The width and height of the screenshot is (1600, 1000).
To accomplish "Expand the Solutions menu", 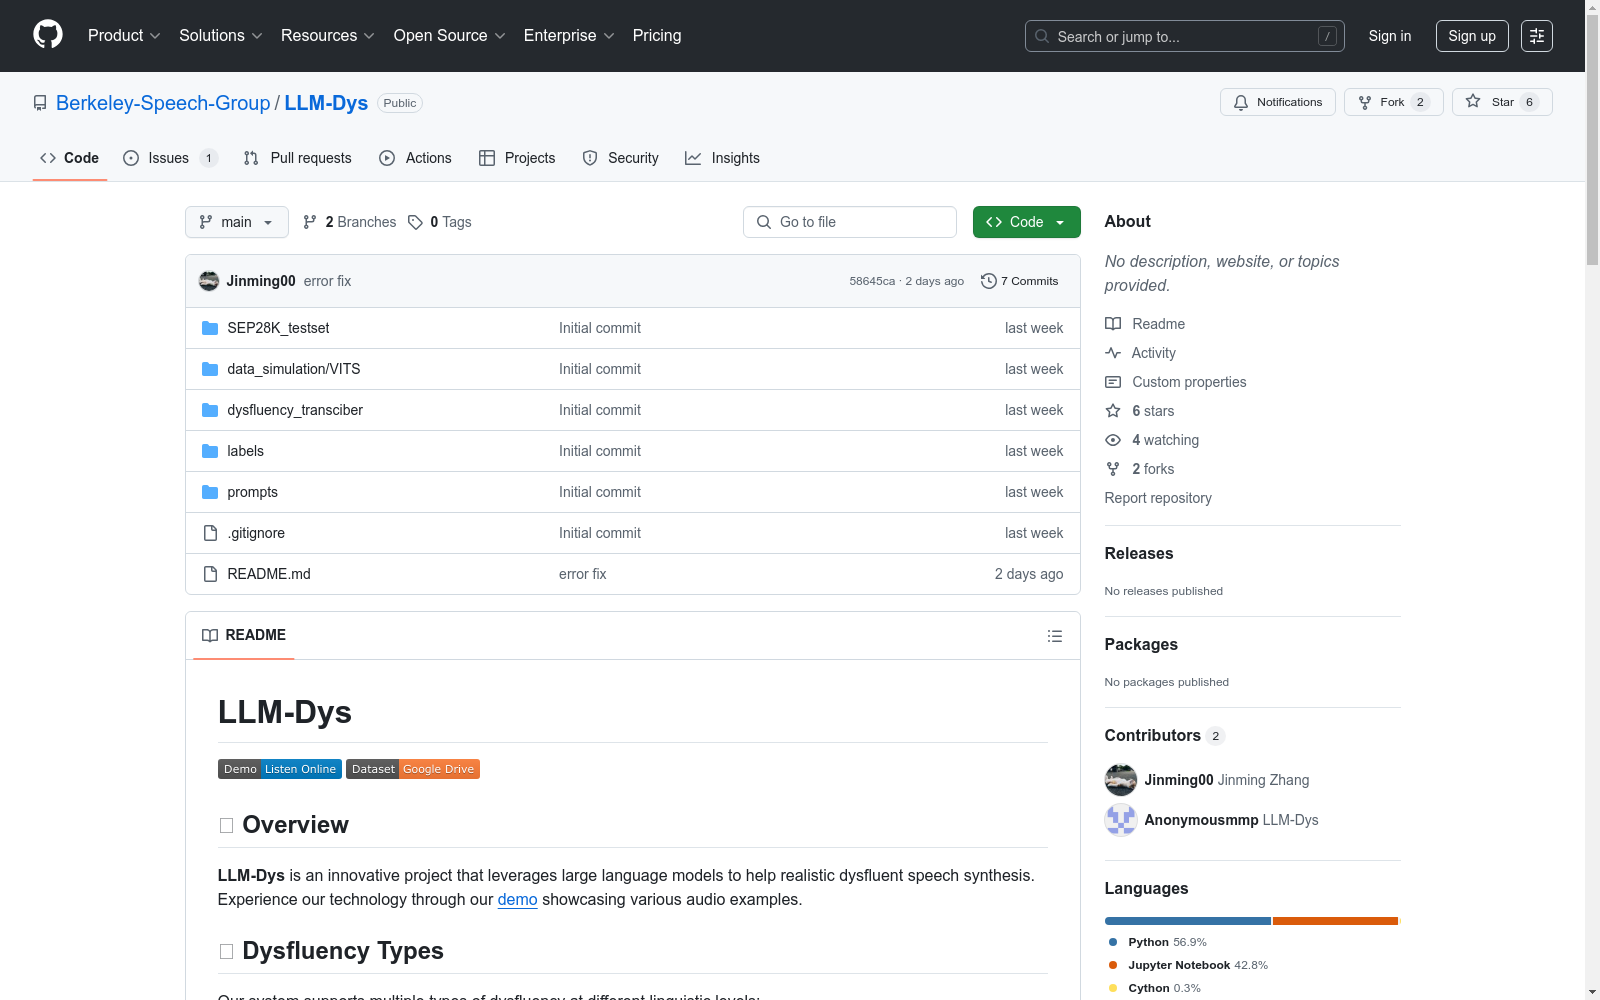I will (x=221, y=36).
